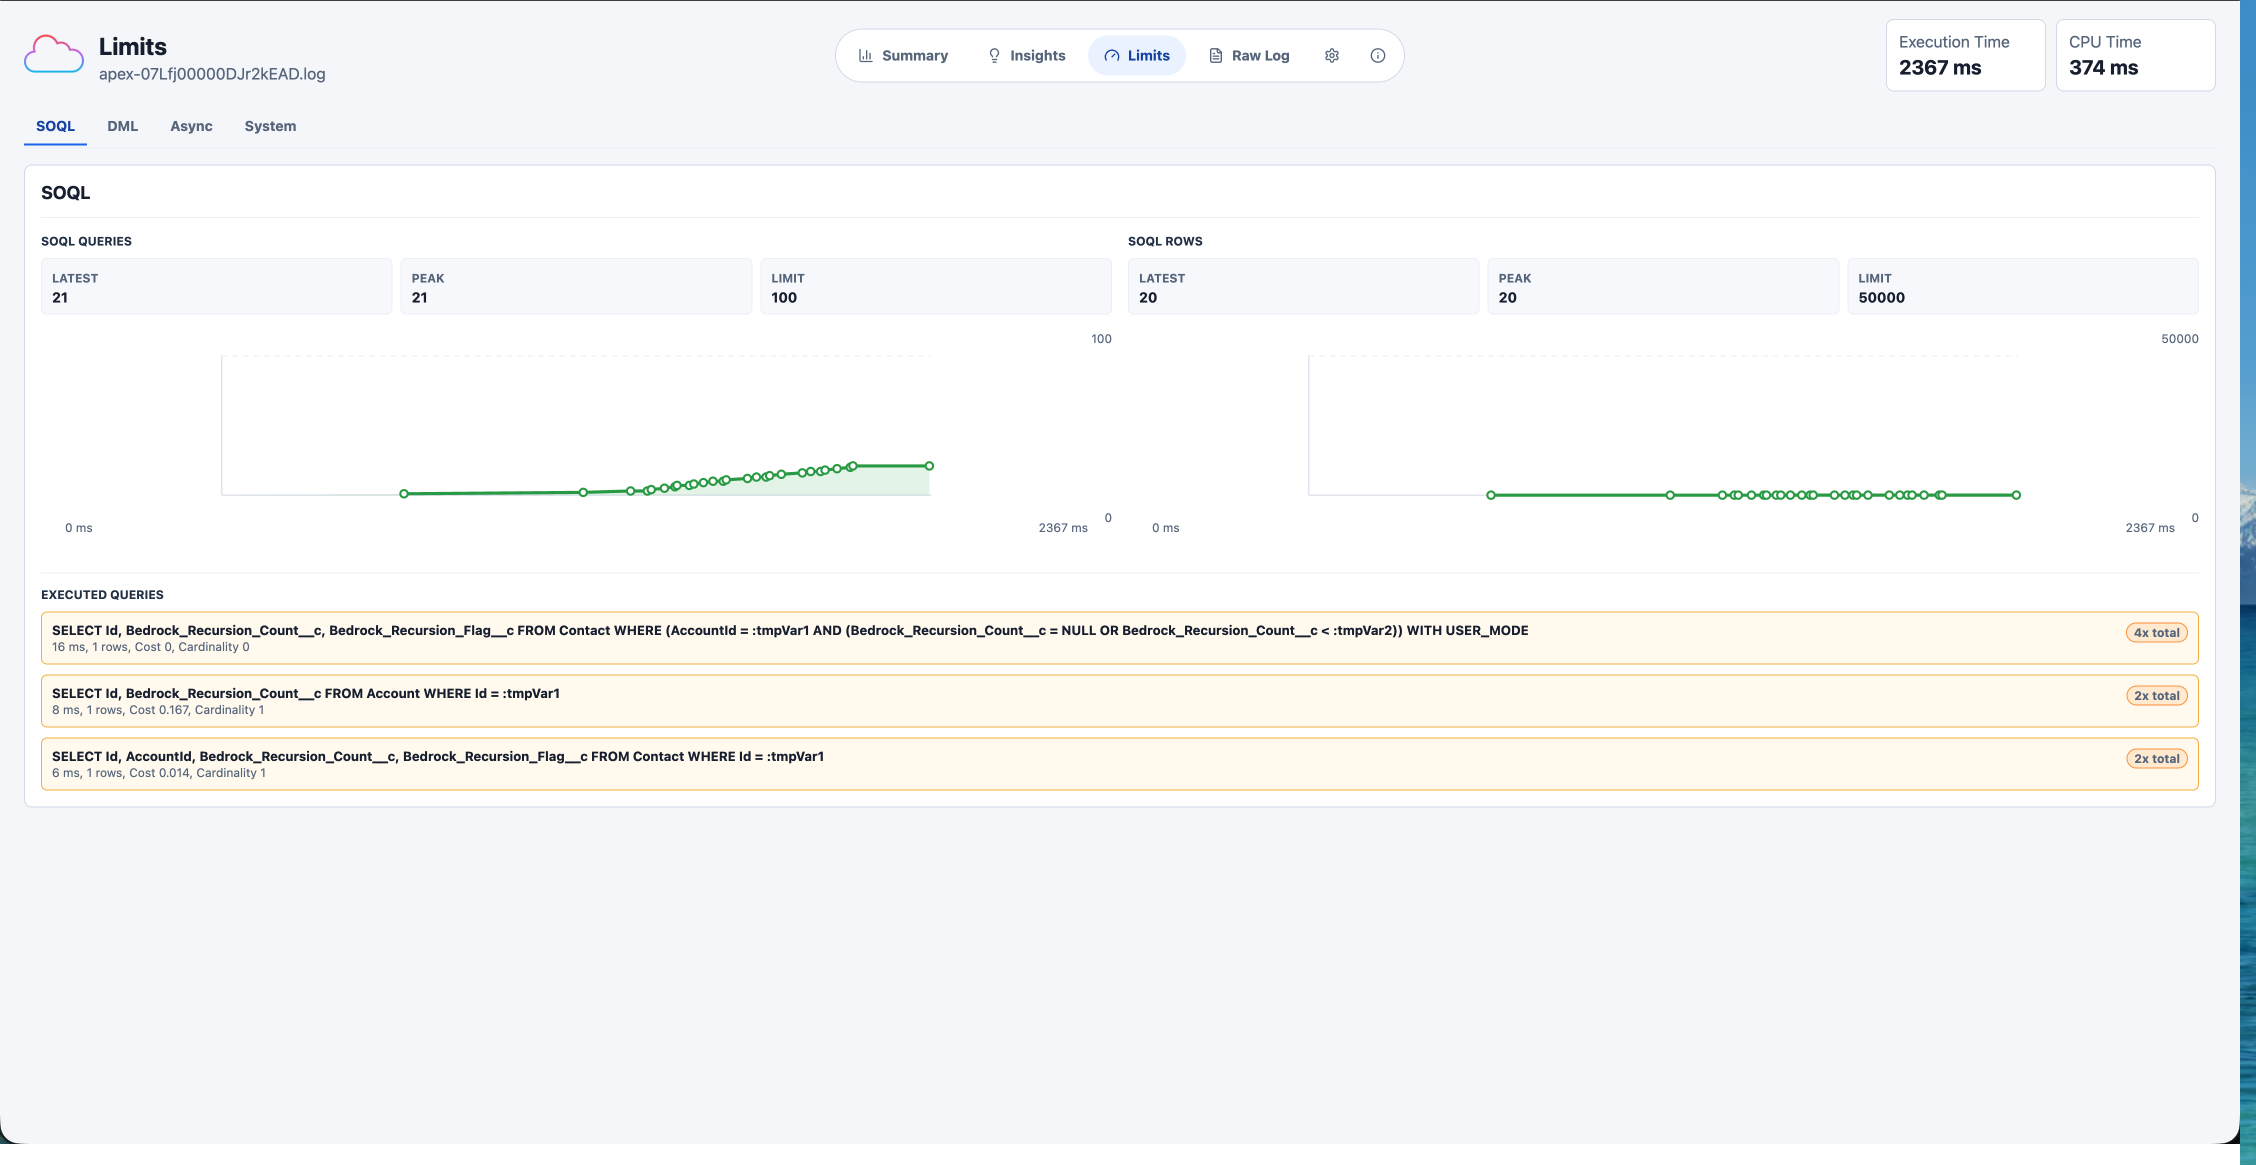The image size is (2256, 1165).
Task: Click the SOQL Rows Limit 50000 stat
Action: click(x=2022, y=287)
